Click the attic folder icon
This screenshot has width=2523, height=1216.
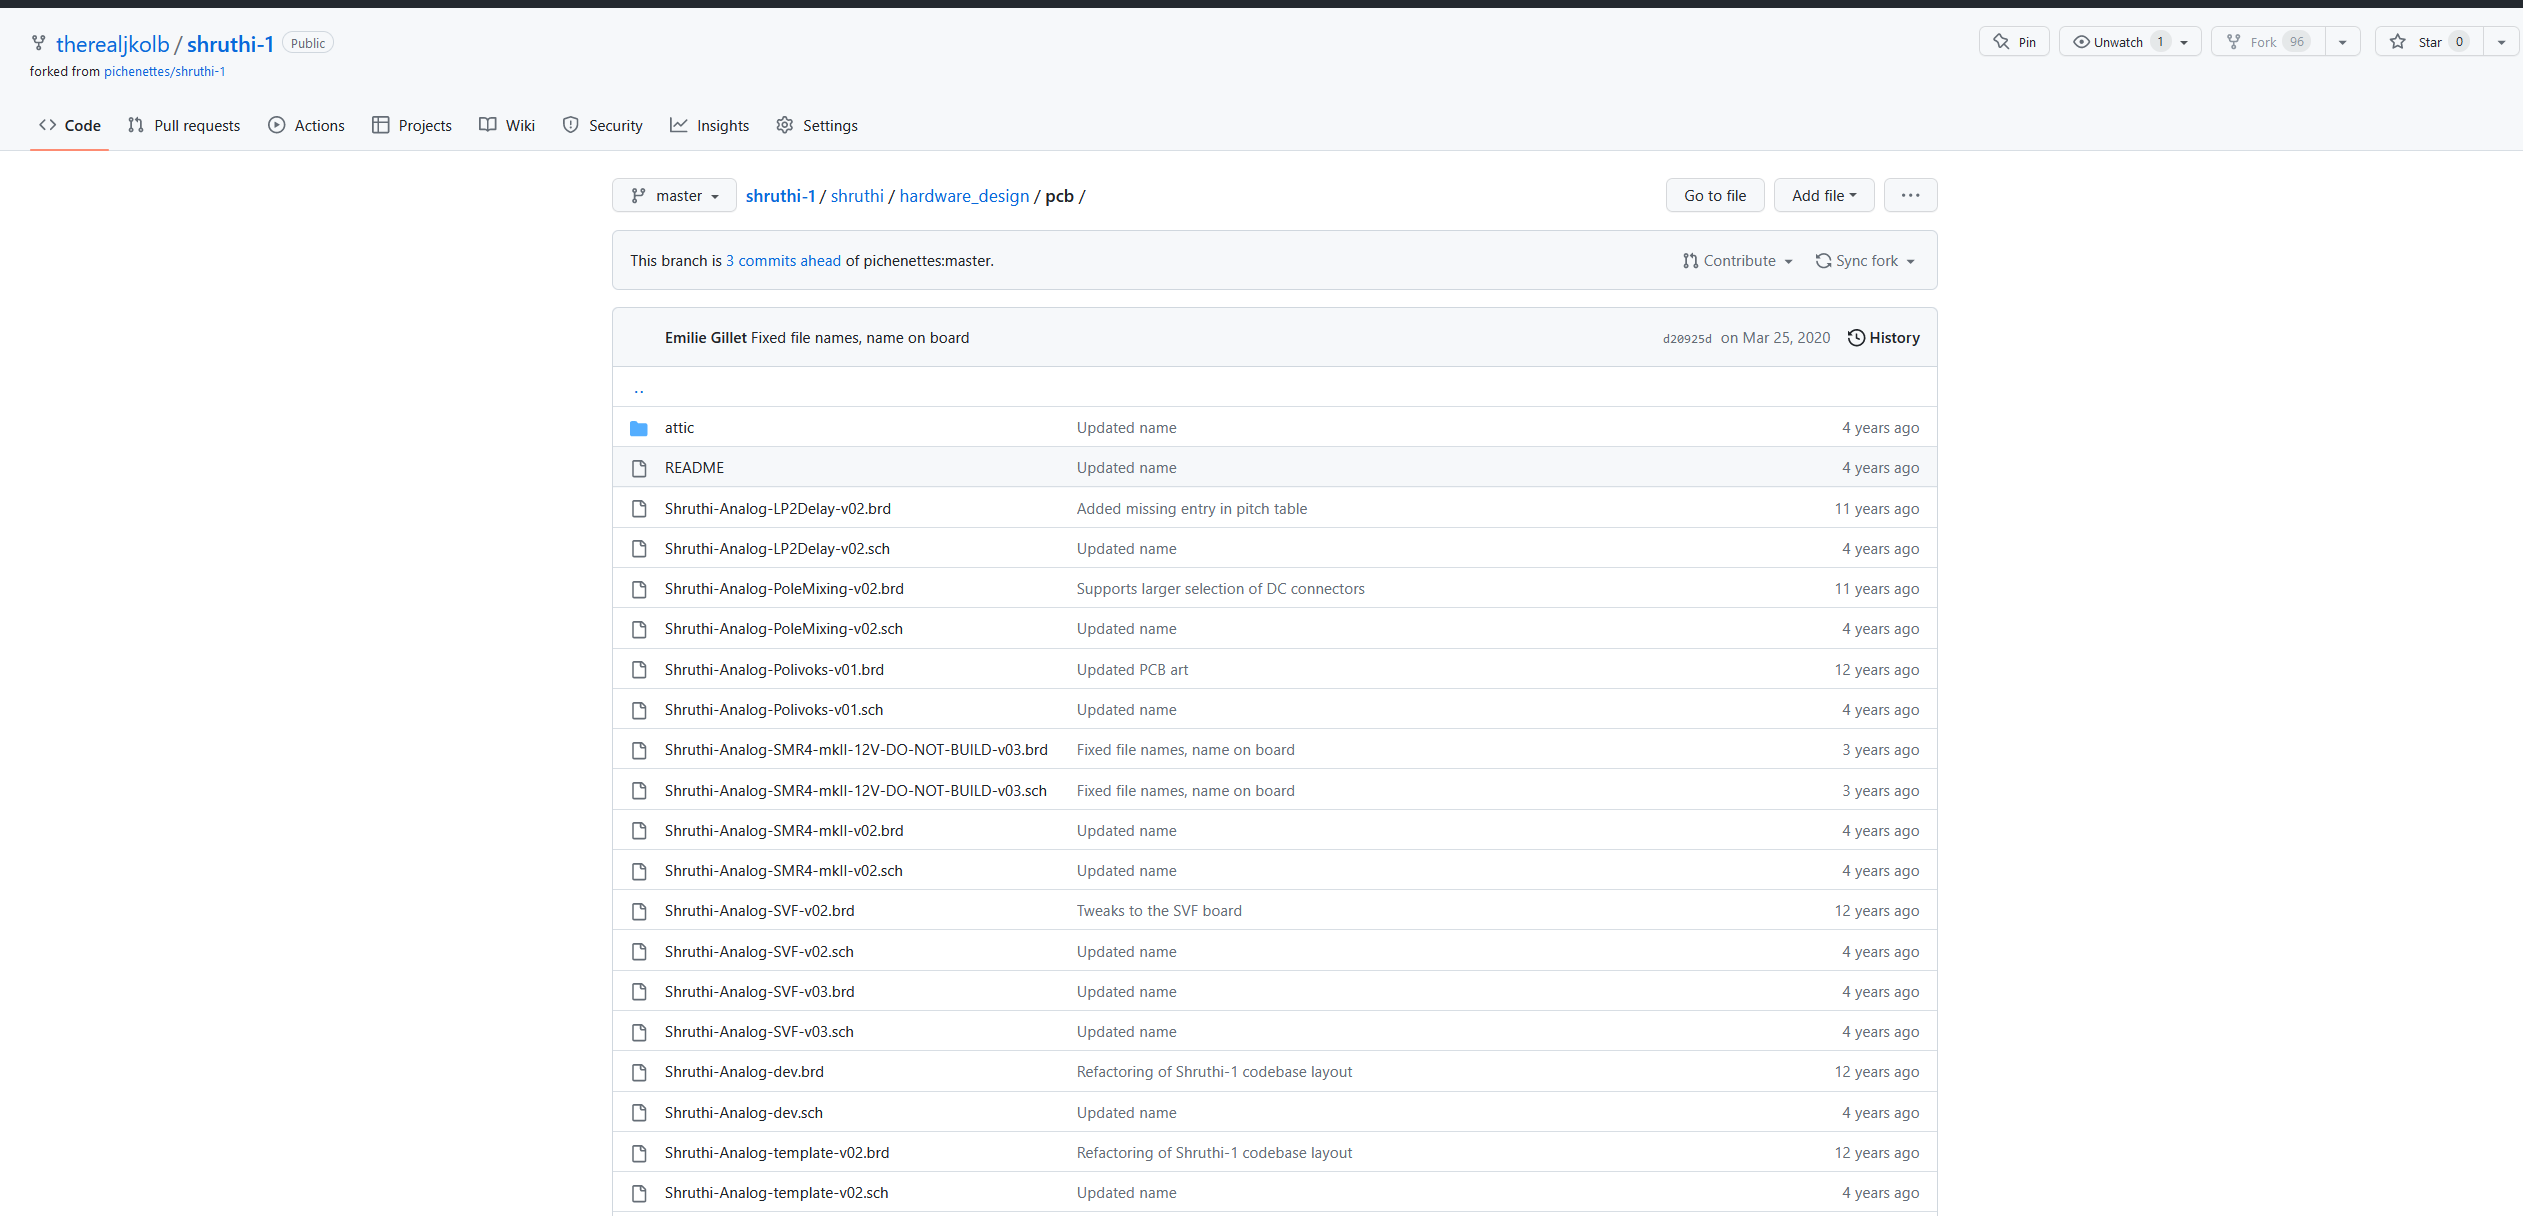pos(639,428)
